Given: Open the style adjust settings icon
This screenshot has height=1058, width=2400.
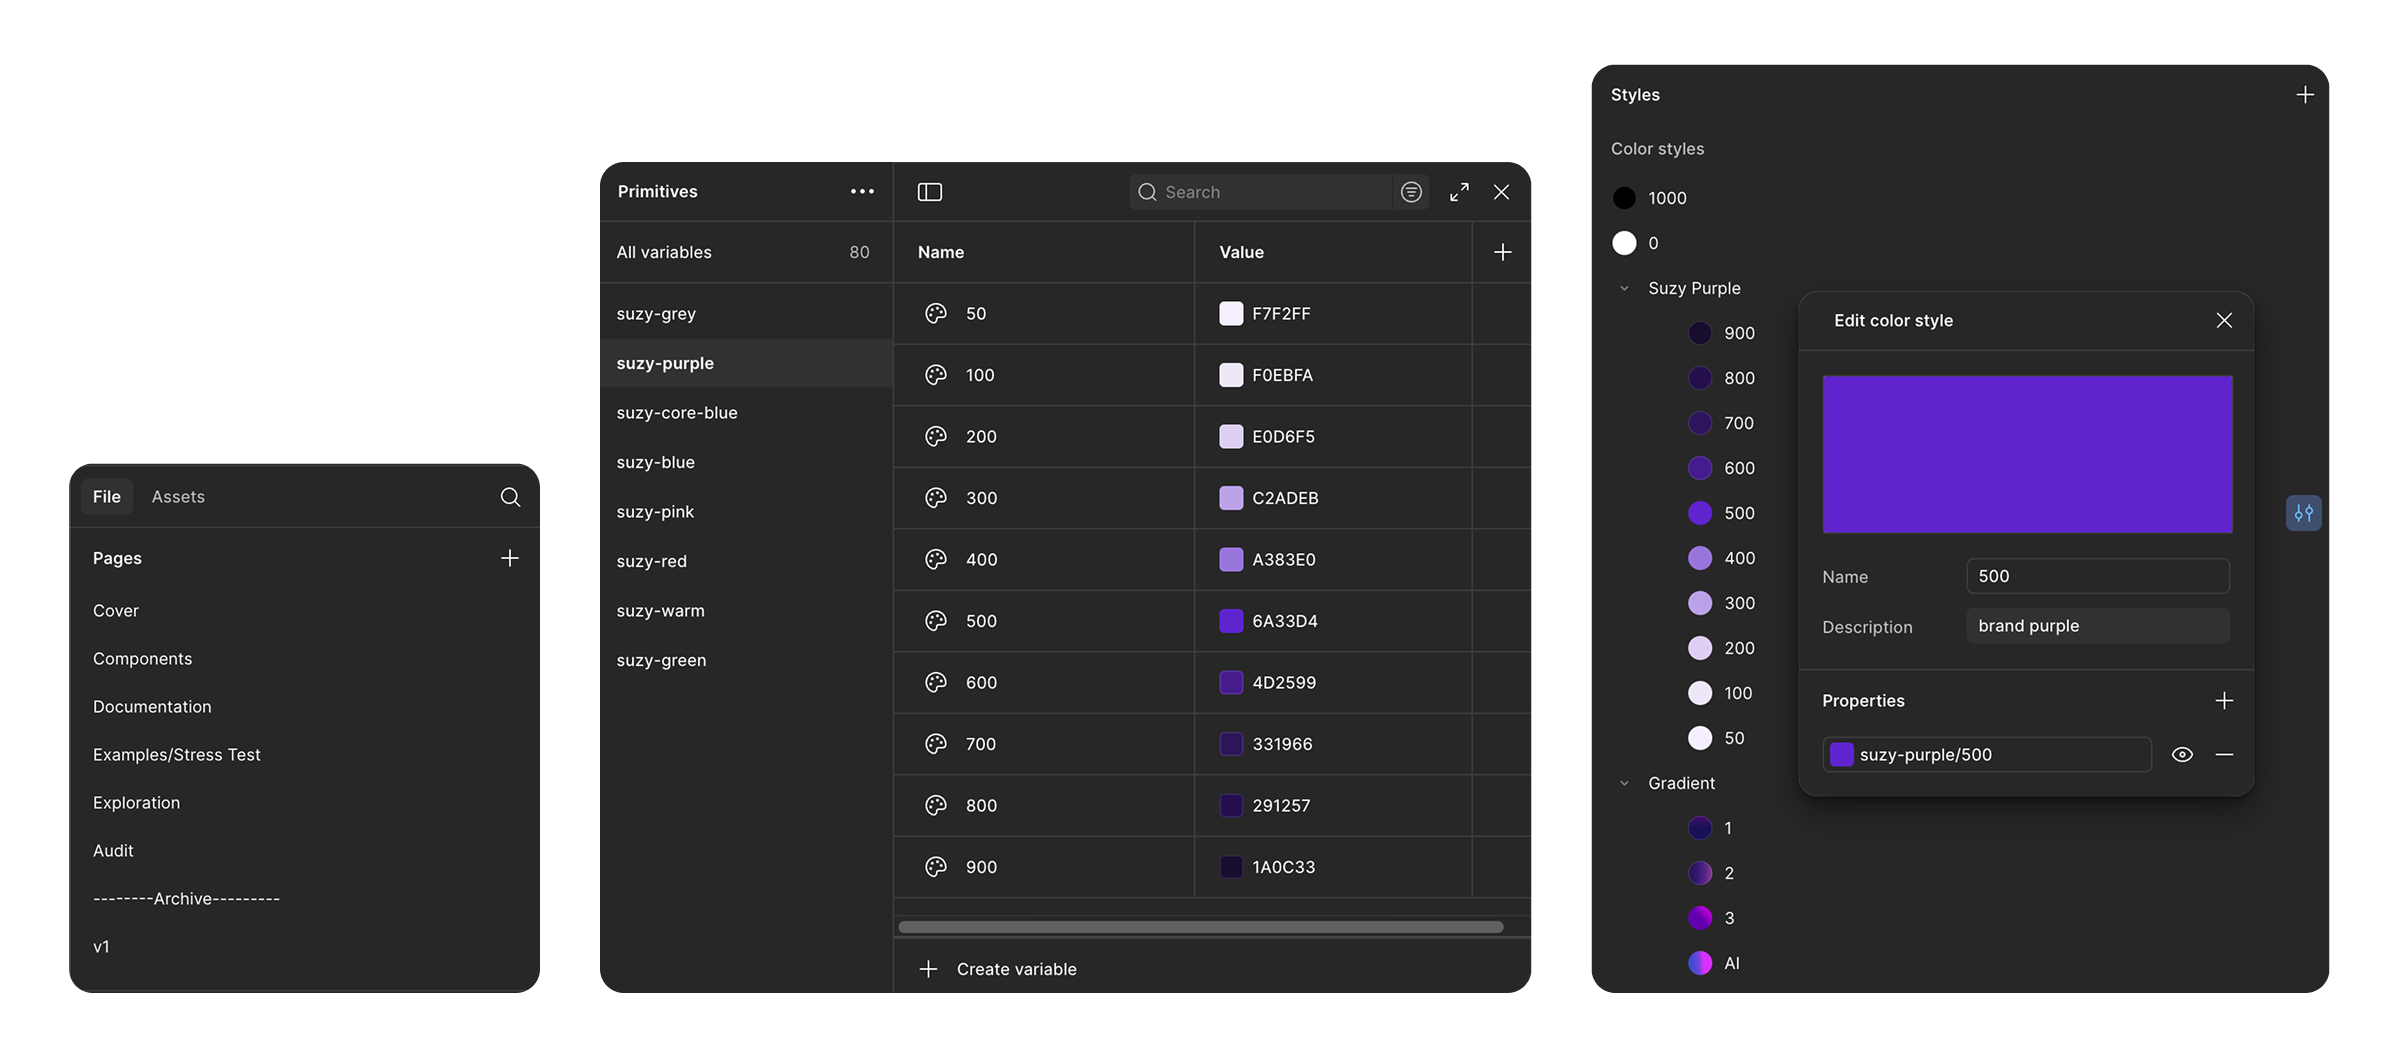Looking at the screenshot, I should click(x=2304, y=513).
